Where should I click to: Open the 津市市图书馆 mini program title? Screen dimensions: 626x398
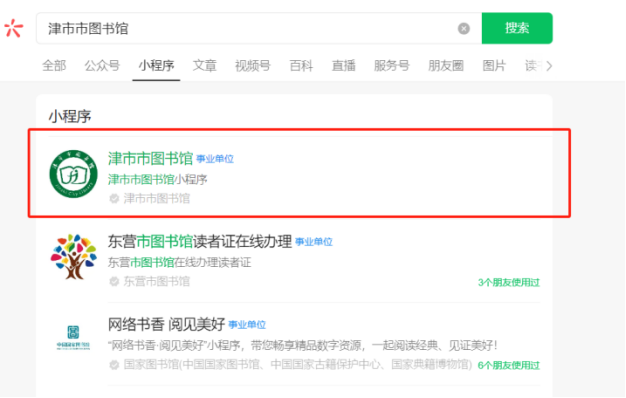pos(151,158)
